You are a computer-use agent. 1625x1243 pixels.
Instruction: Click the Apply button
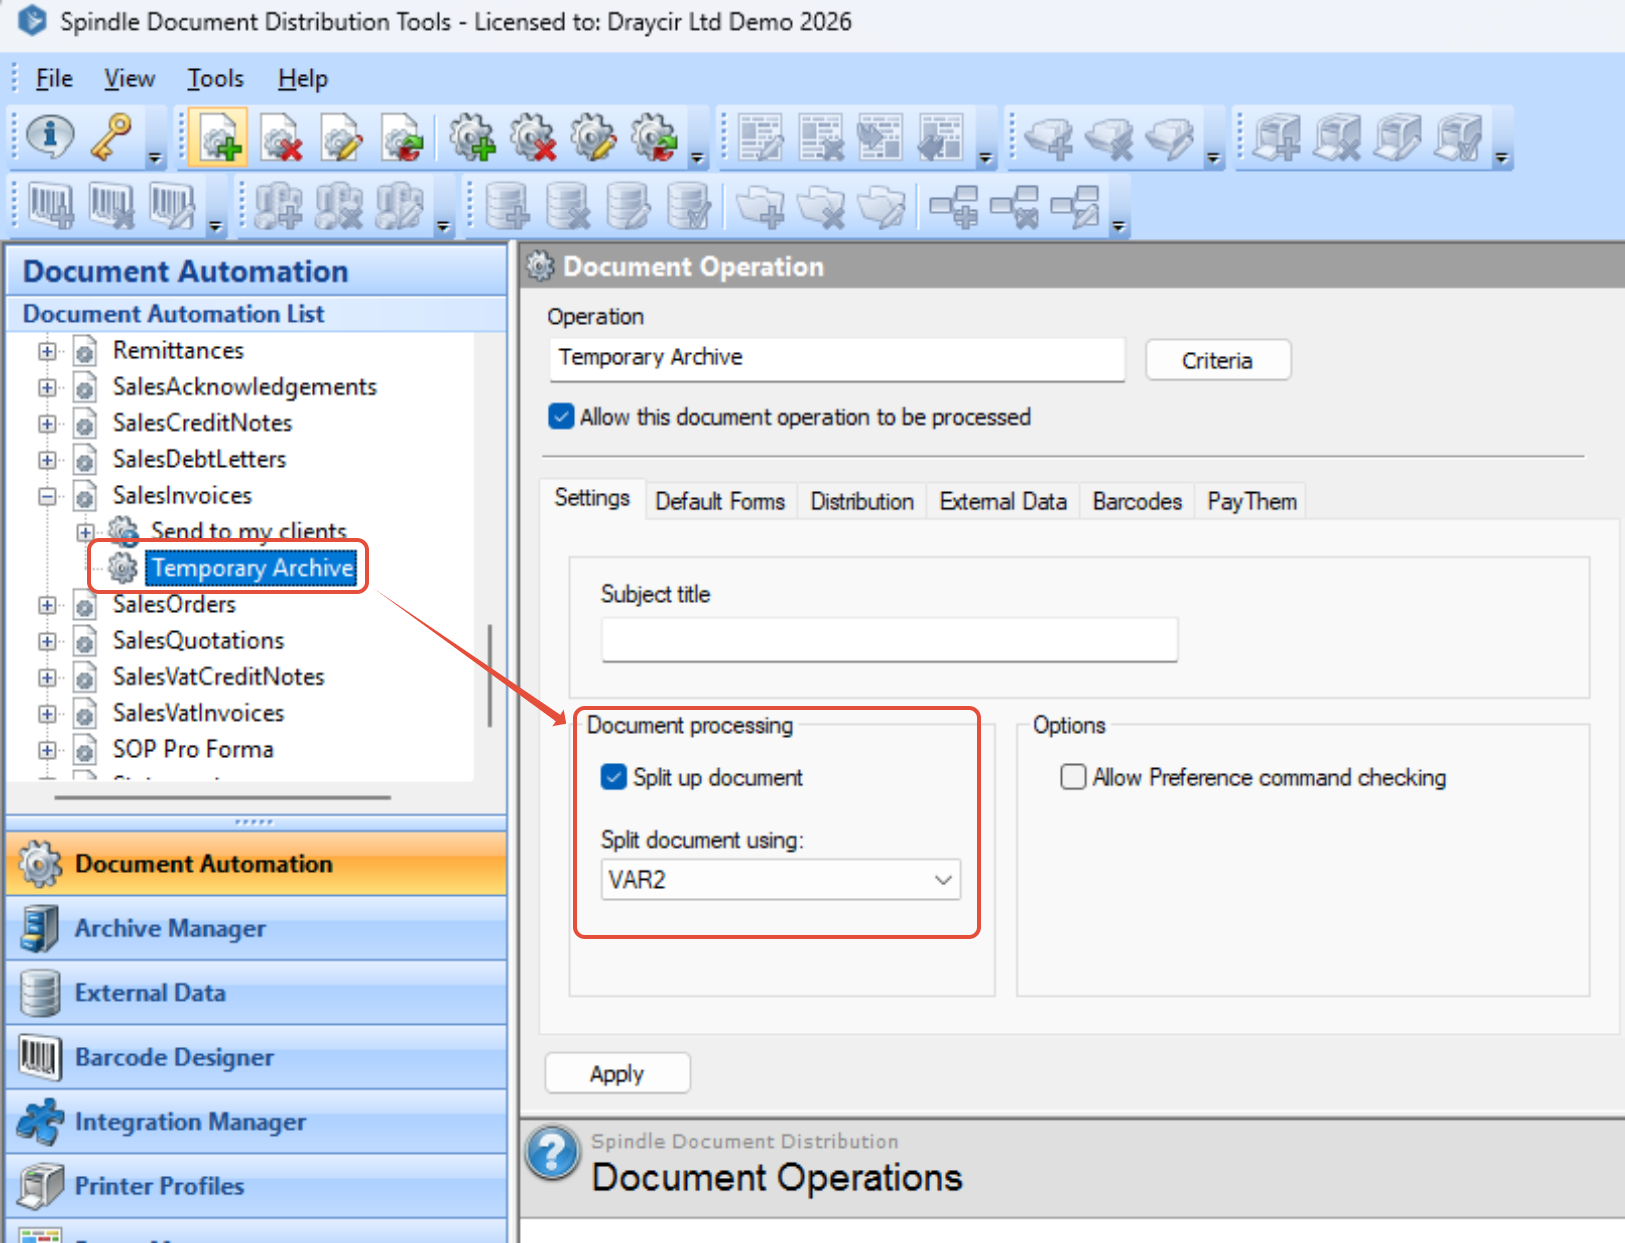pyautogui.click(x=617, y=1073)
